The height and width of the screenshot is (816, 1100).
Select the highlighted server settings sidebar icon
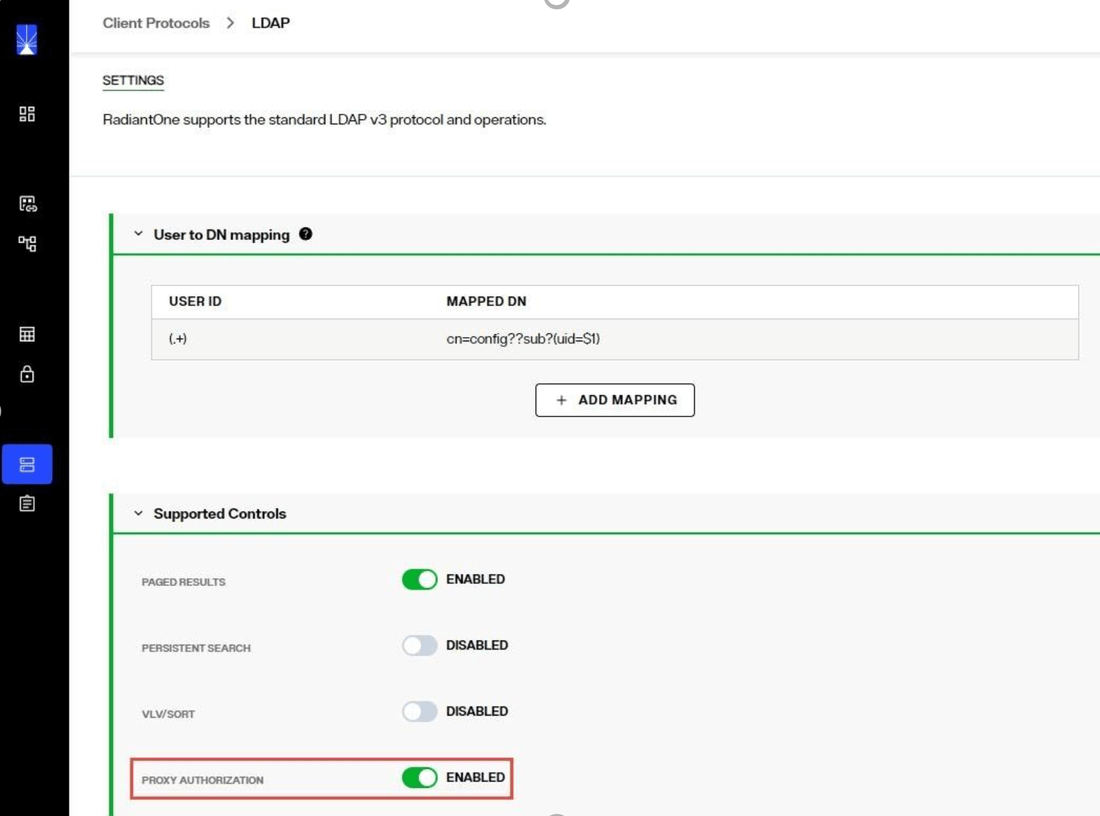pos(27,464)
